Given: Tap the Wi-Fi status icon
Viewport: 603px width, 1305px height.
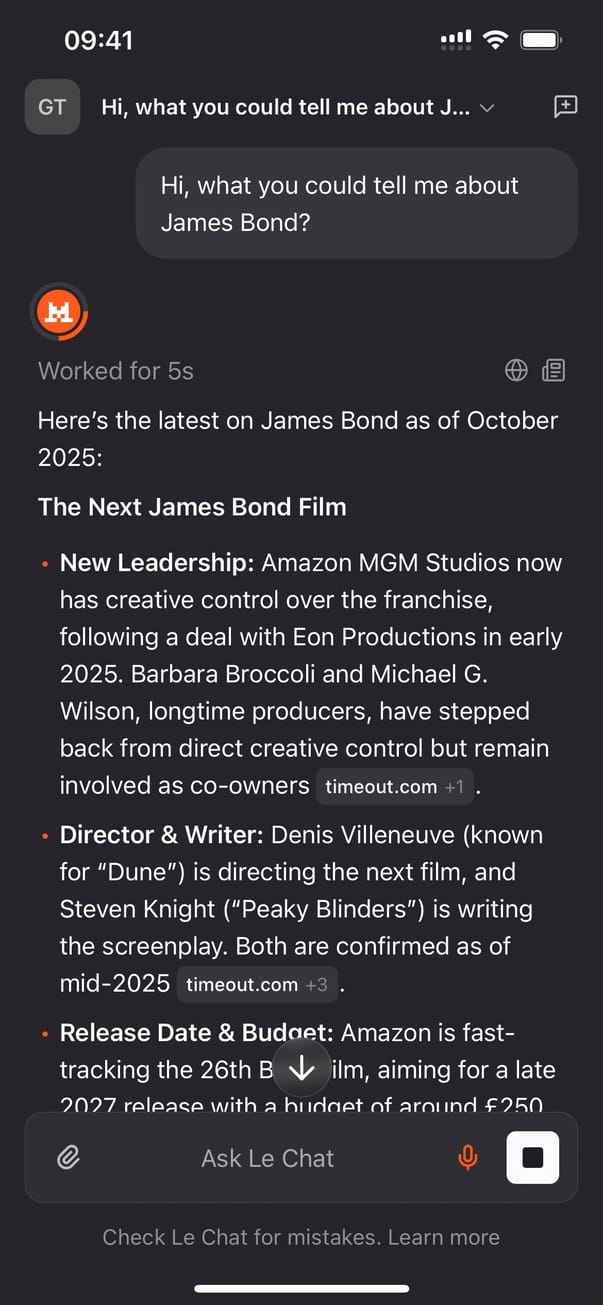Looking at the screenshot, I should pos(494,40).
